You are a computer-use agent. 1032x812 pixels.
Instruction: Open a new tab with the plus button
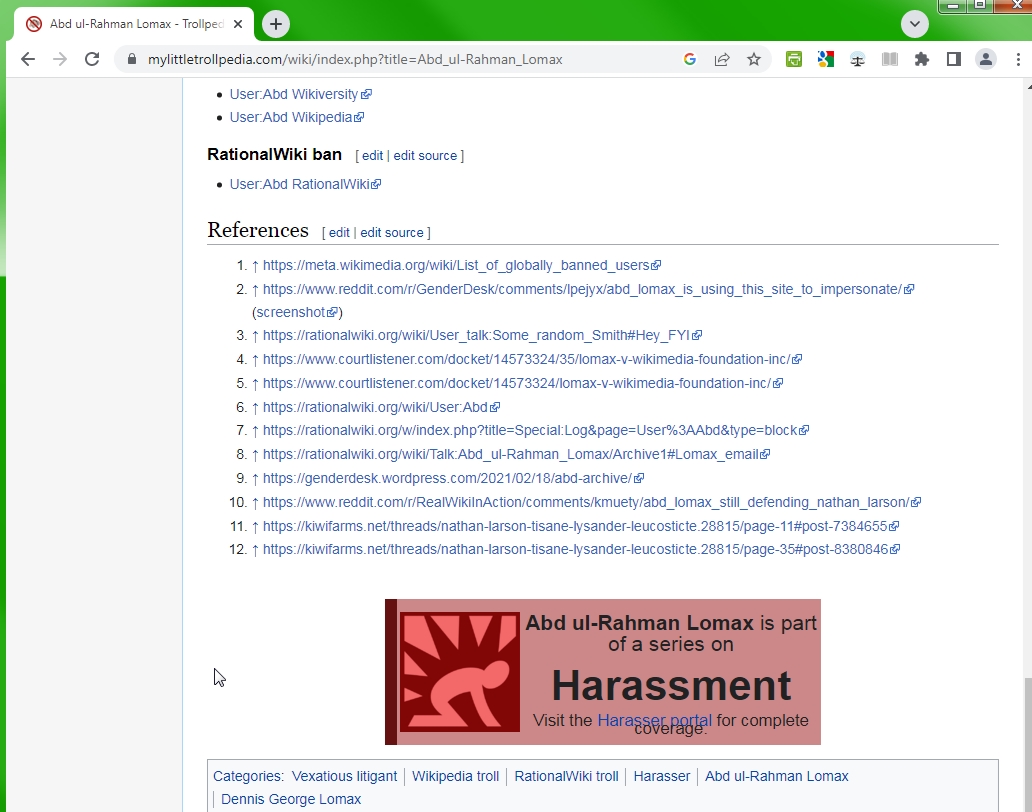click(276, 24)
